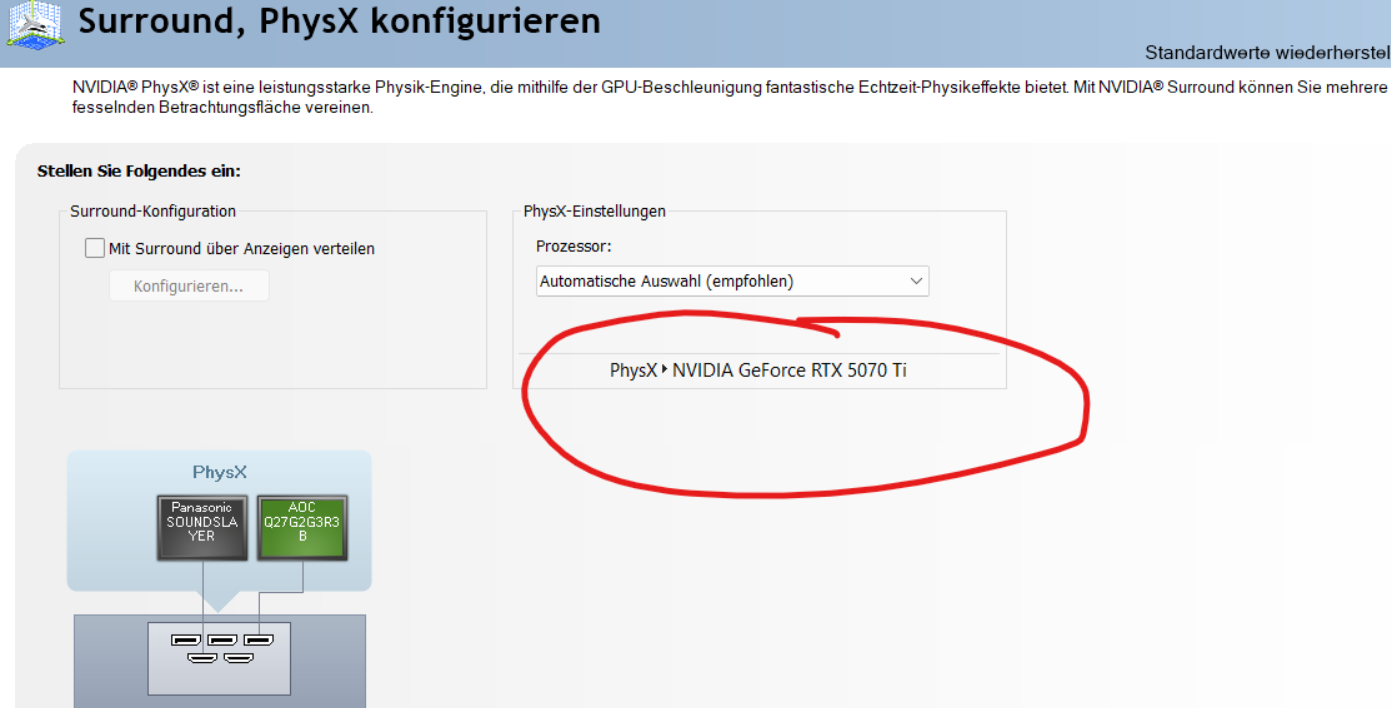Screen dimensions: 1391x708
Task: Select the Panasonic SOUNDSLAYER display icon
Action: point(201,527)
